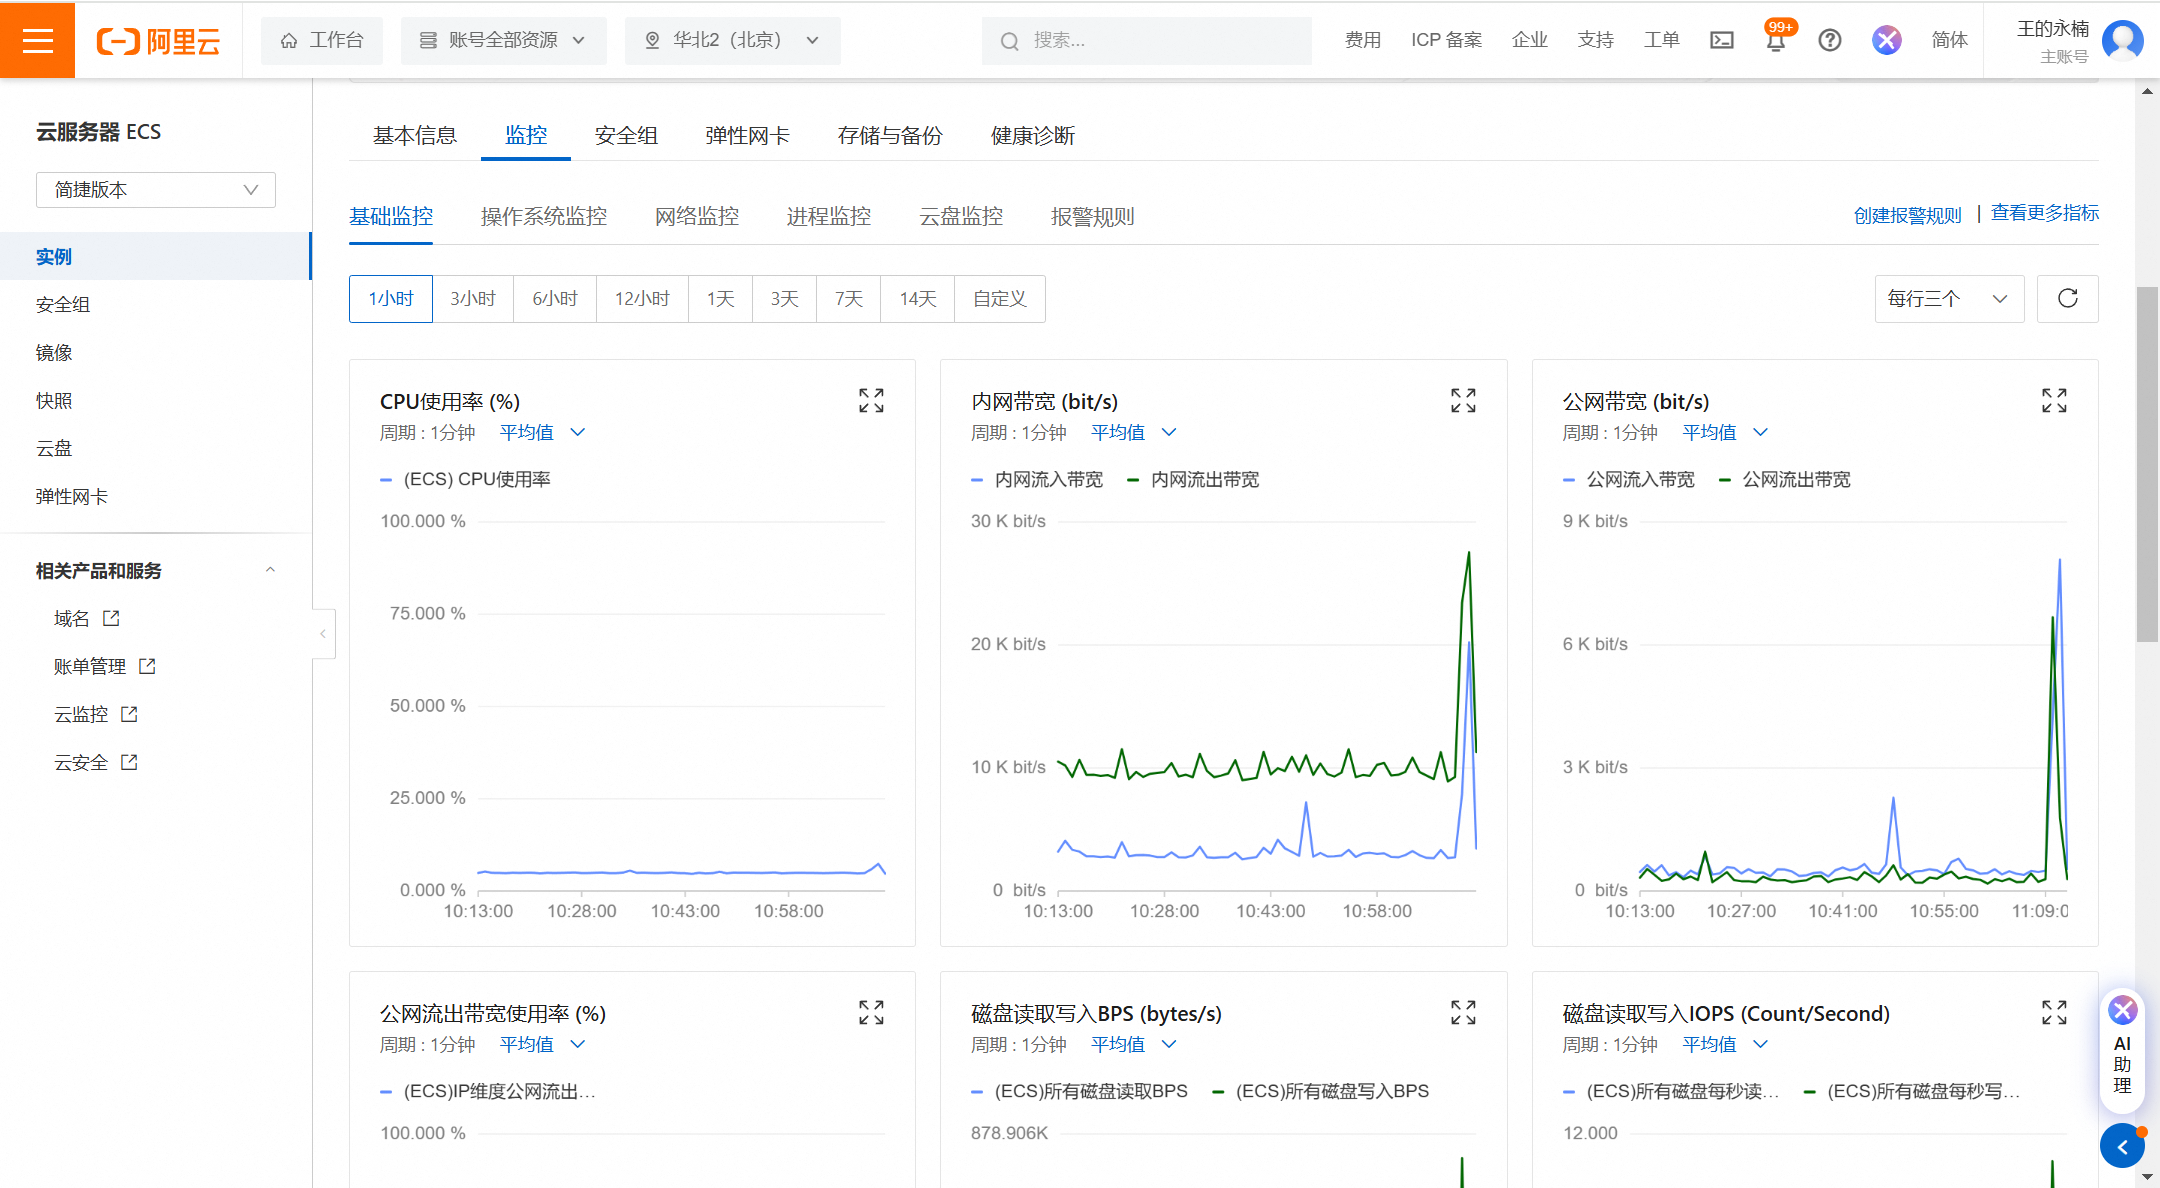Click the blue collapse arrow floating button
Viewport: 2160px width, 1188px height.
[x=2122, y=1147]
